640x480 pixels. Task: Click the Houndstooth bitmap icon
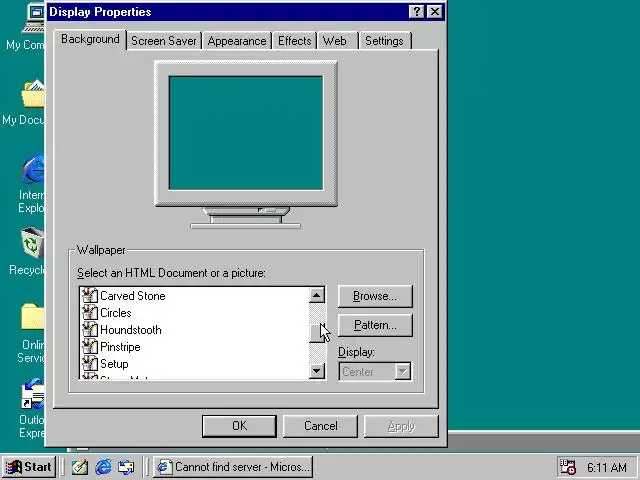tap(90, 330)
